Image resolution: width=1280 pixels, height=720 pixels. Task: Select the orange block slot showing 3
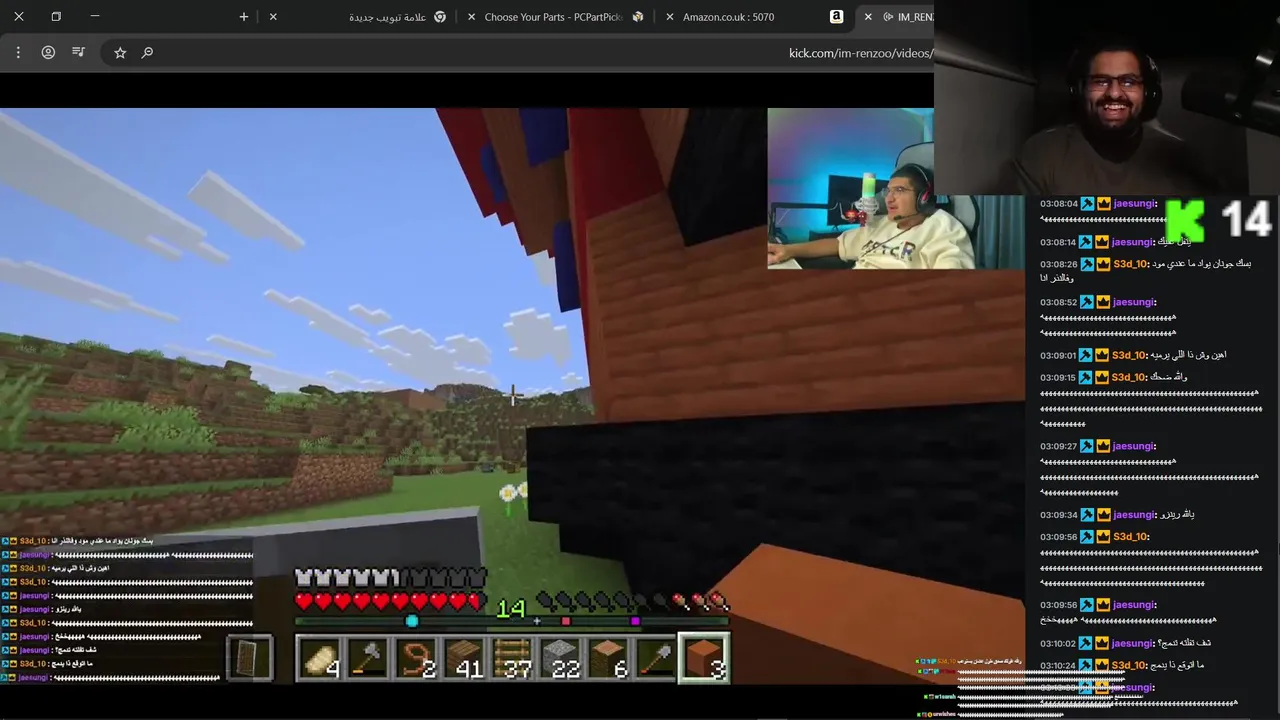[x=704, y=658]
